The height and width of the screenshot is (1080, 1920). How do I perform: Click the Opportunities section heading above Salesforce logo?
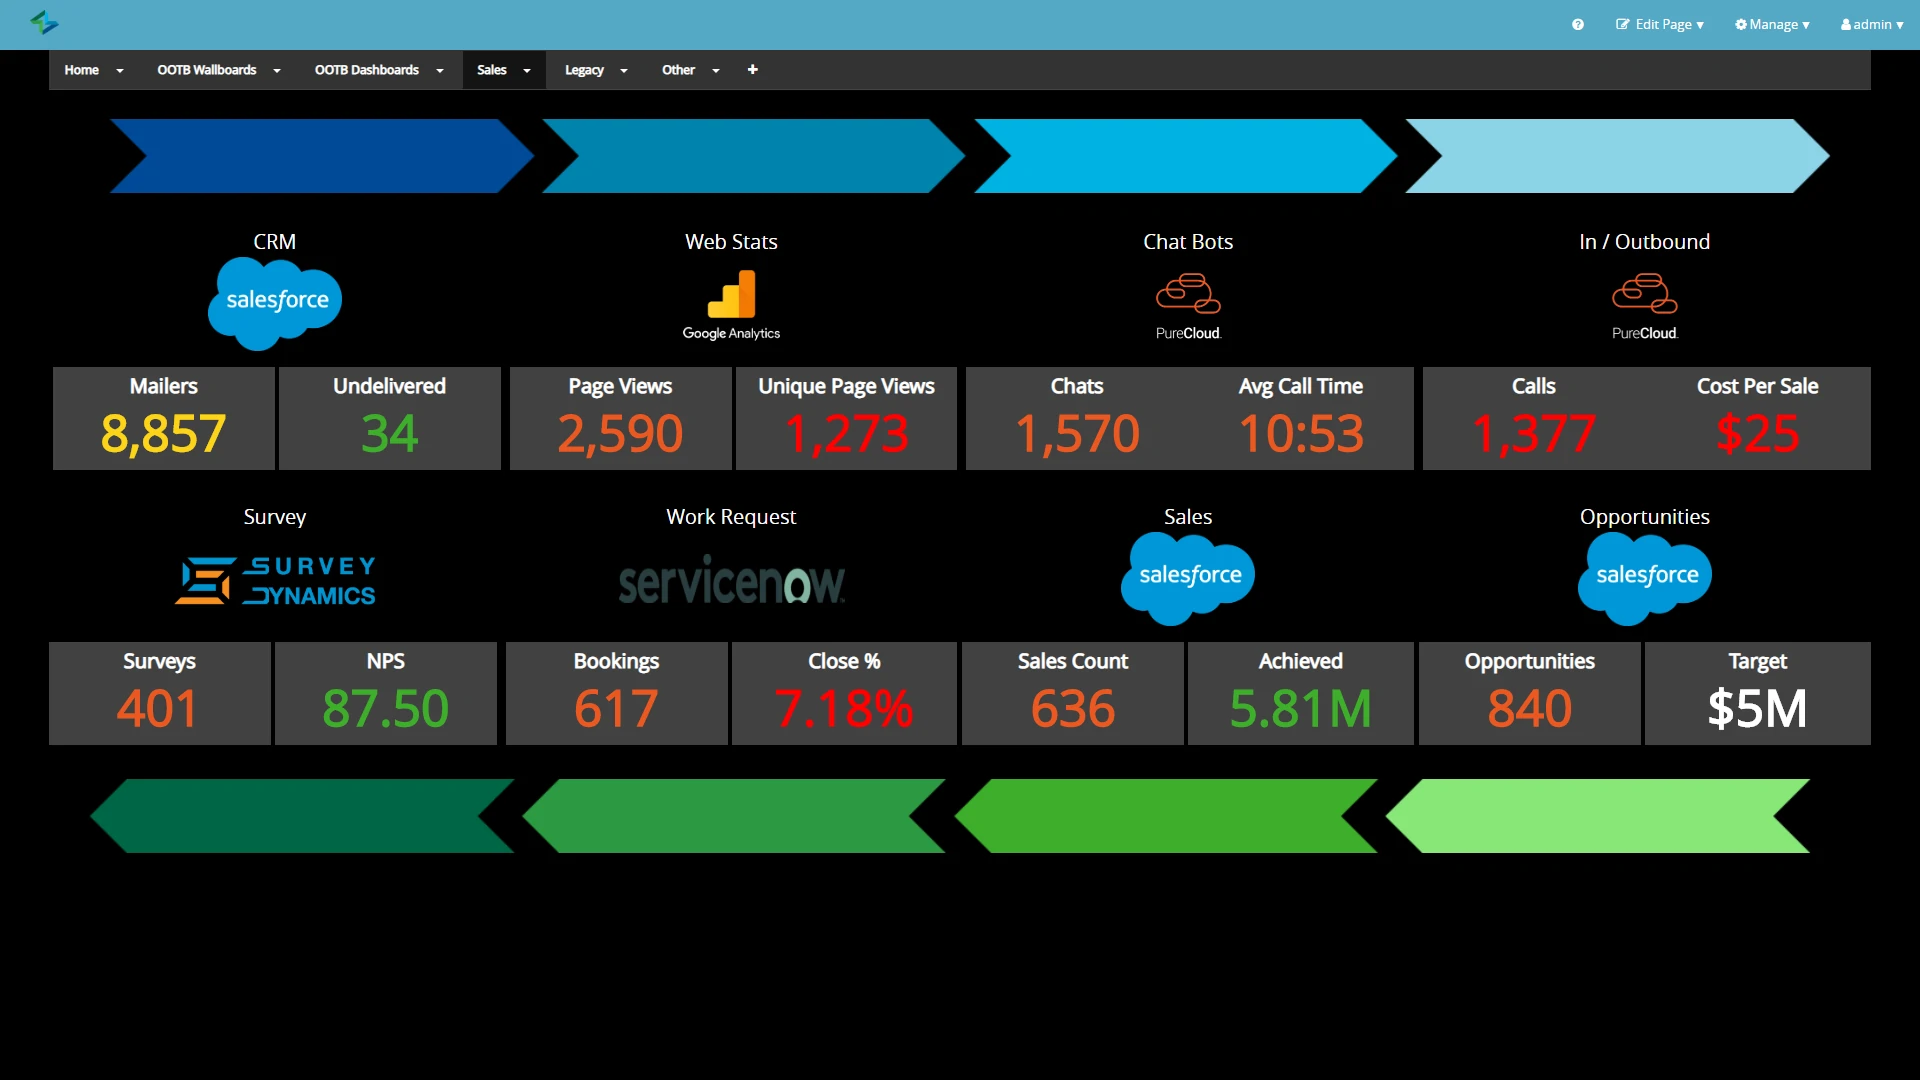click(1645, 517)
